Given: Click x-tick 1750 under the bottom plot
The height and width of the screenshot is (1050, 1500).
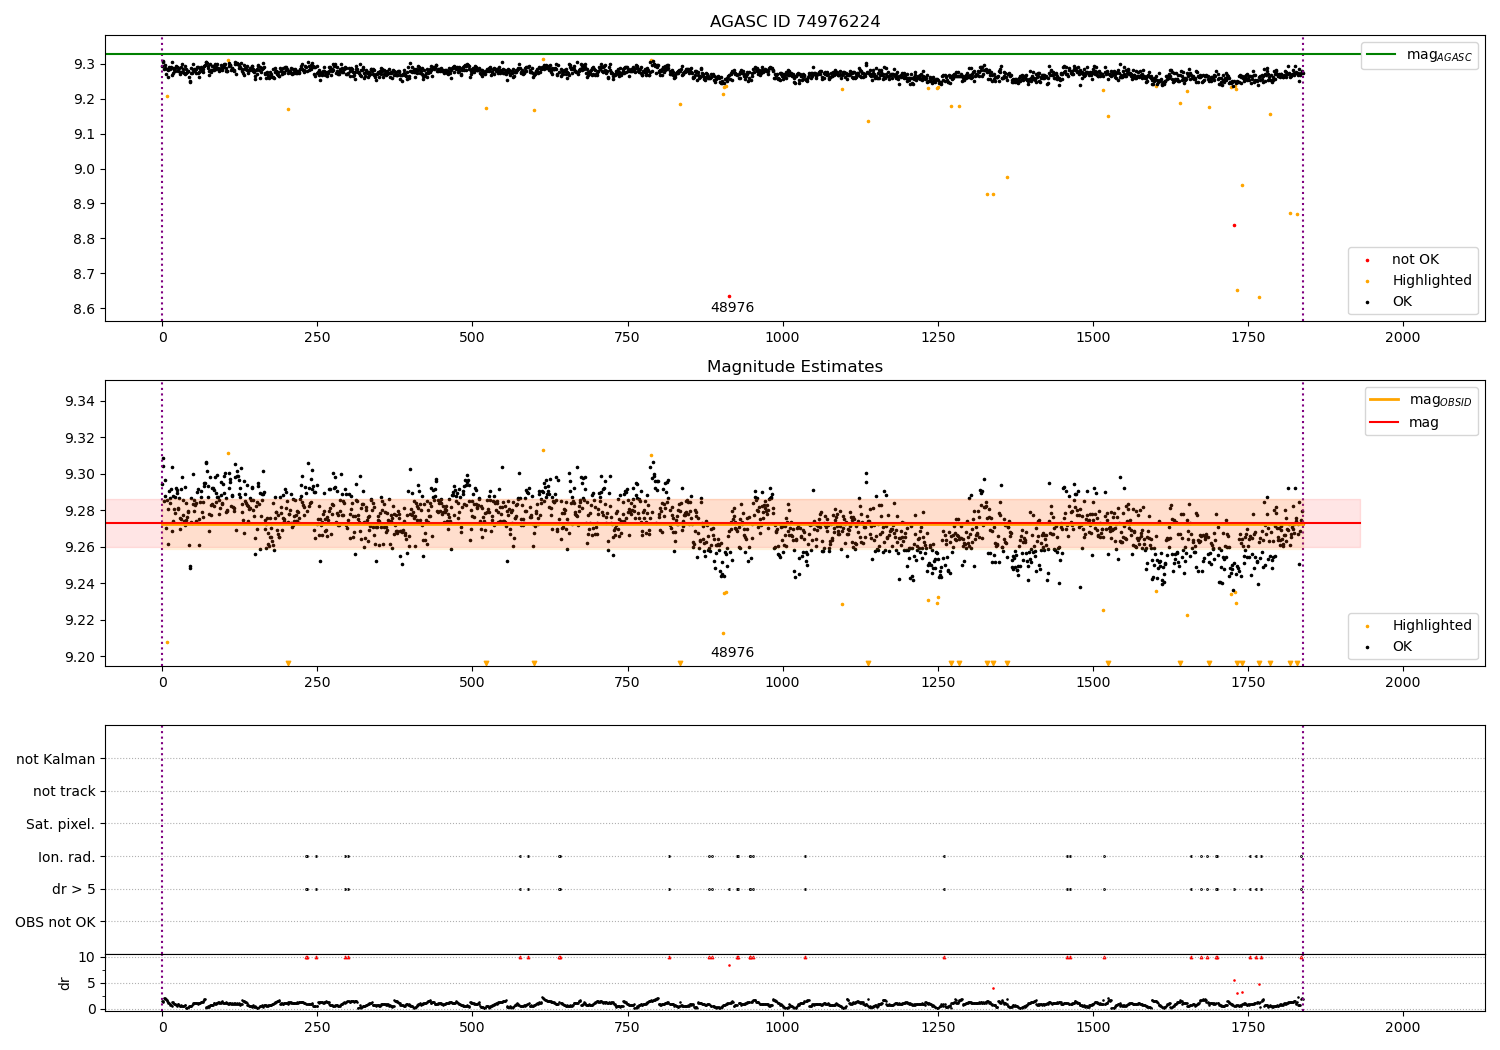Looking at the screenshot, I should [x=1247, y=1027].
